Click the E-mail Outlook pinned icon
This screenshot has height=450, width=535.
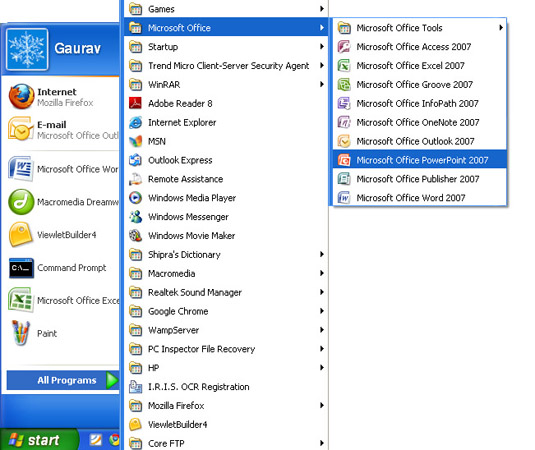[20, 129]
